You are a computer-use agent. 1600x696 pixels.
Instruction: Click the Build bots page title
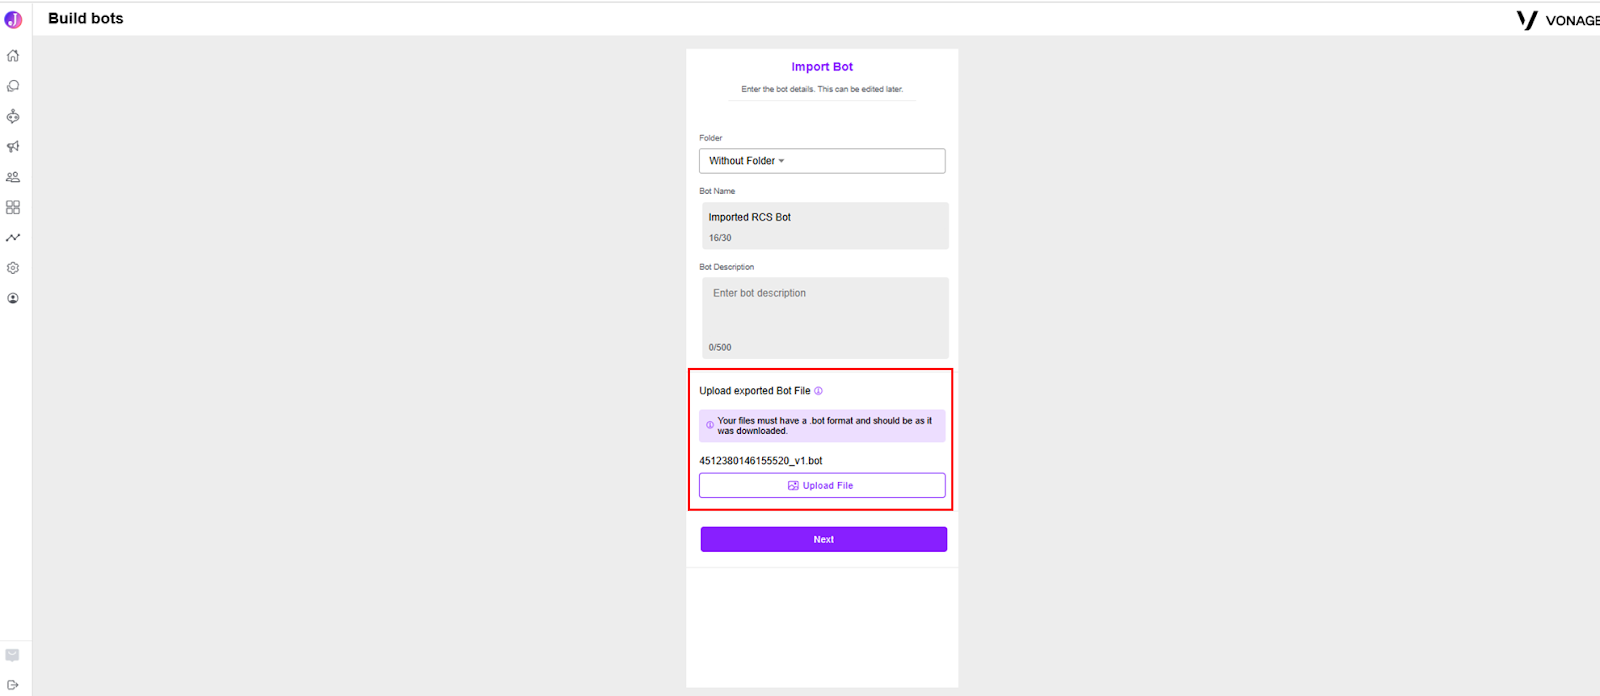(x=86, y=18)
